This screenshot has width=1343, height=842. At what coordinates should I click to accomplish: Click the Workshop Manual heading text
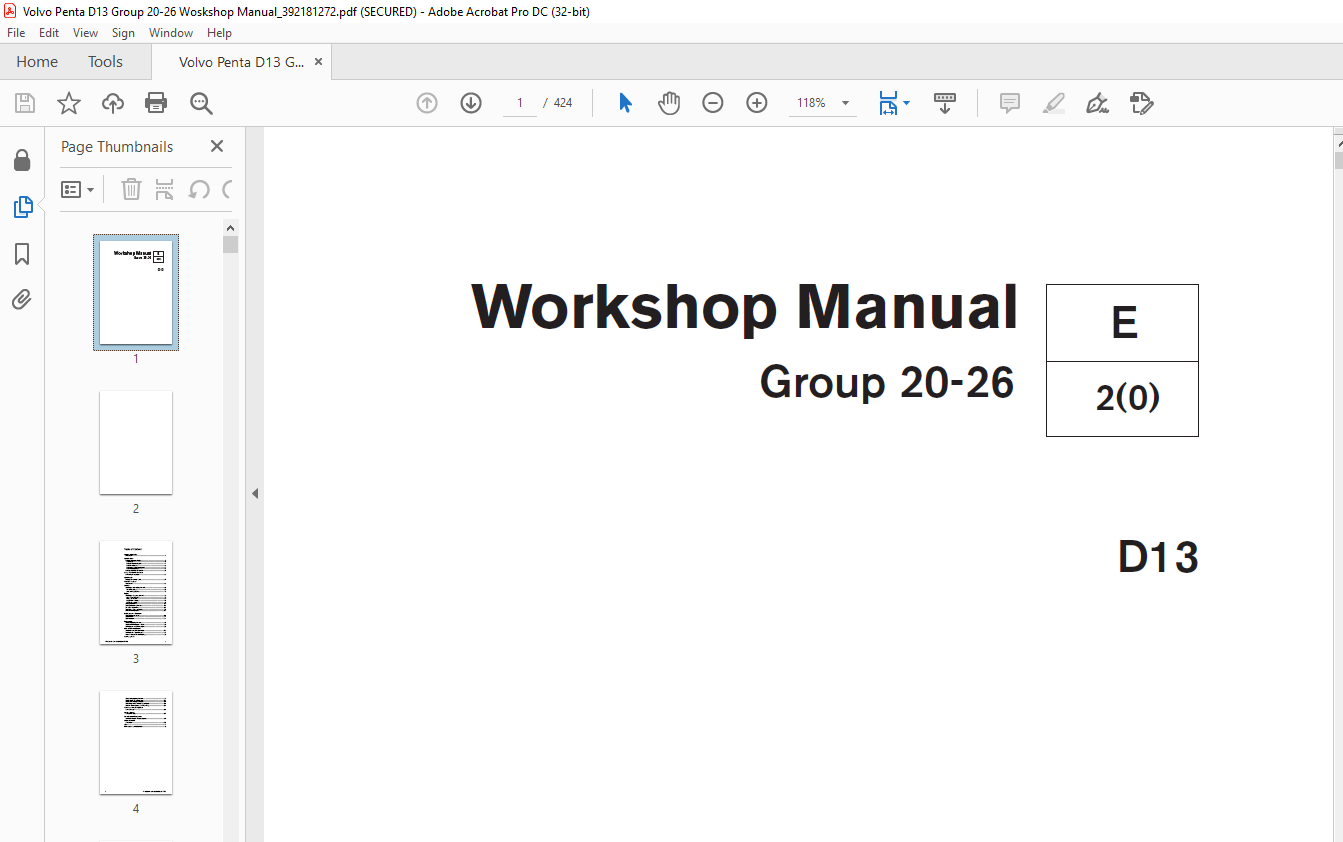pyautogui.click(x=744, y=307)
